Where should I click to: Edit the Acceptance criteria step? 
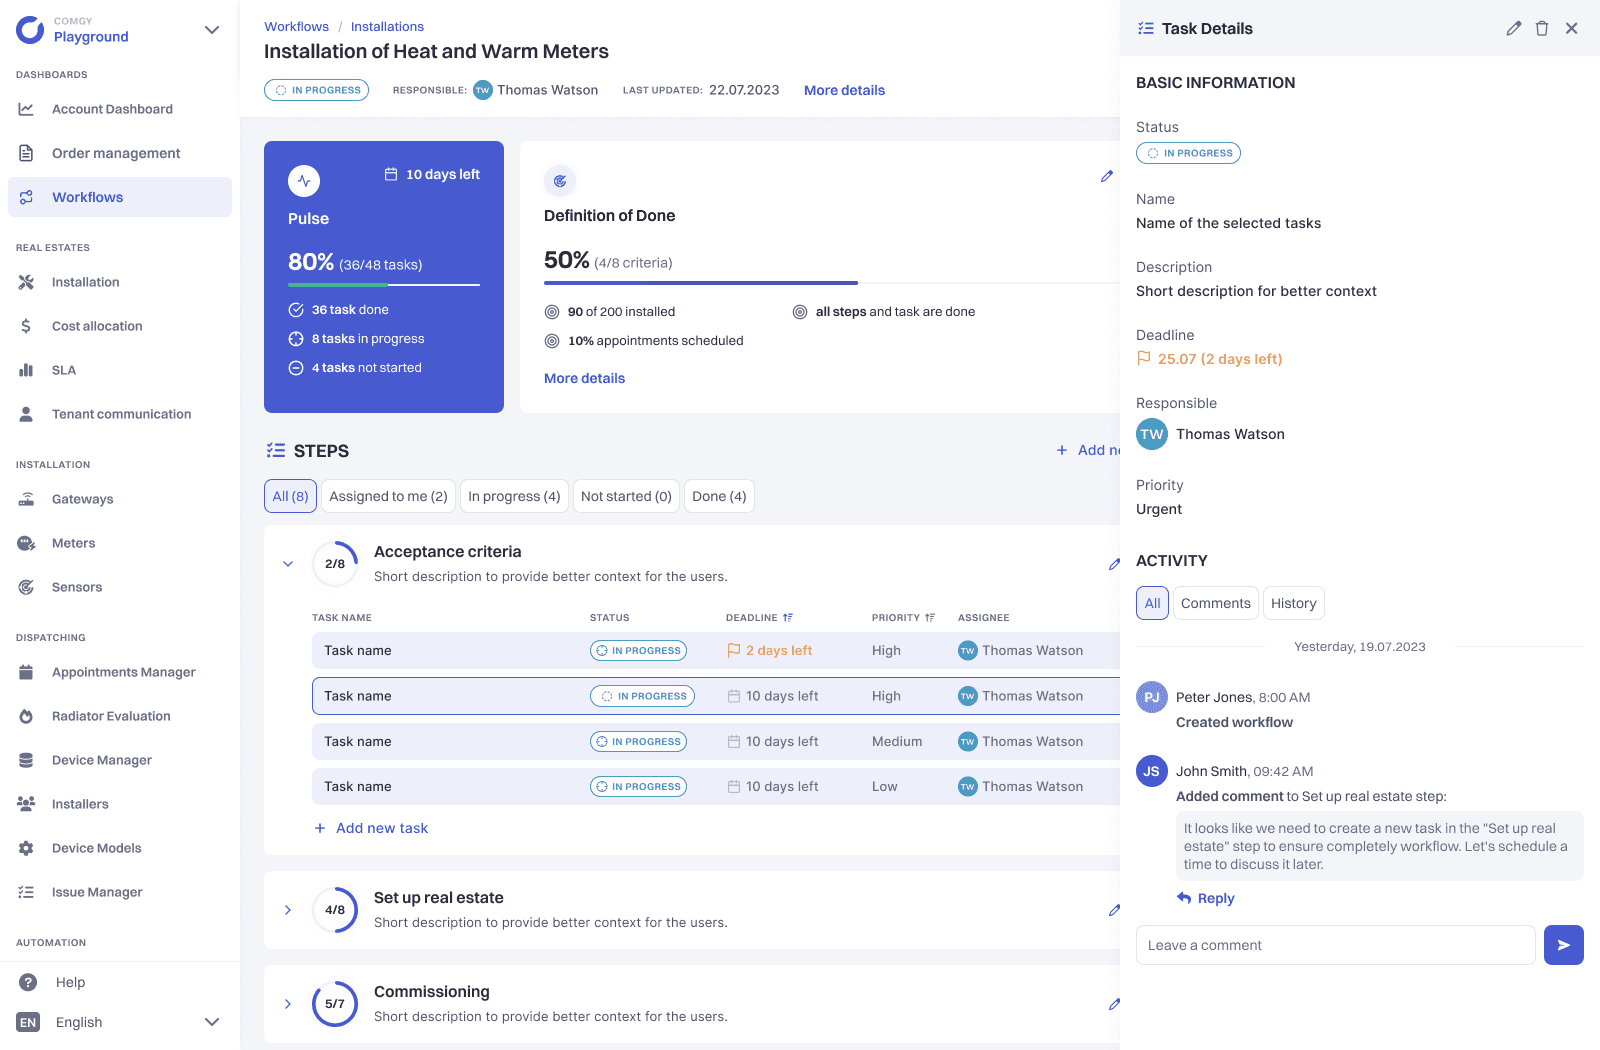1114,564
